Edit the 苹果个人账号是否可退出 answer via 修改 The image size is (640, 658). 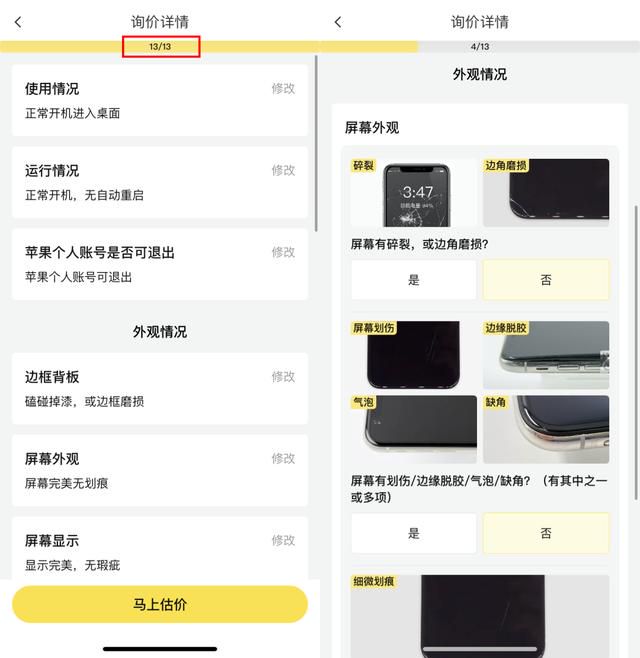tap(283, 252)
